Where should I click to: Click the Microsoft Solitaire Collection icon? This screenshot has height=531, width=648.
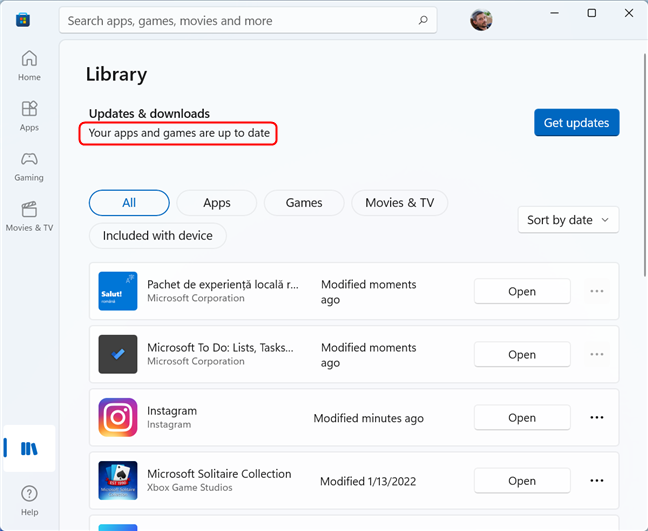coord(118,481)
